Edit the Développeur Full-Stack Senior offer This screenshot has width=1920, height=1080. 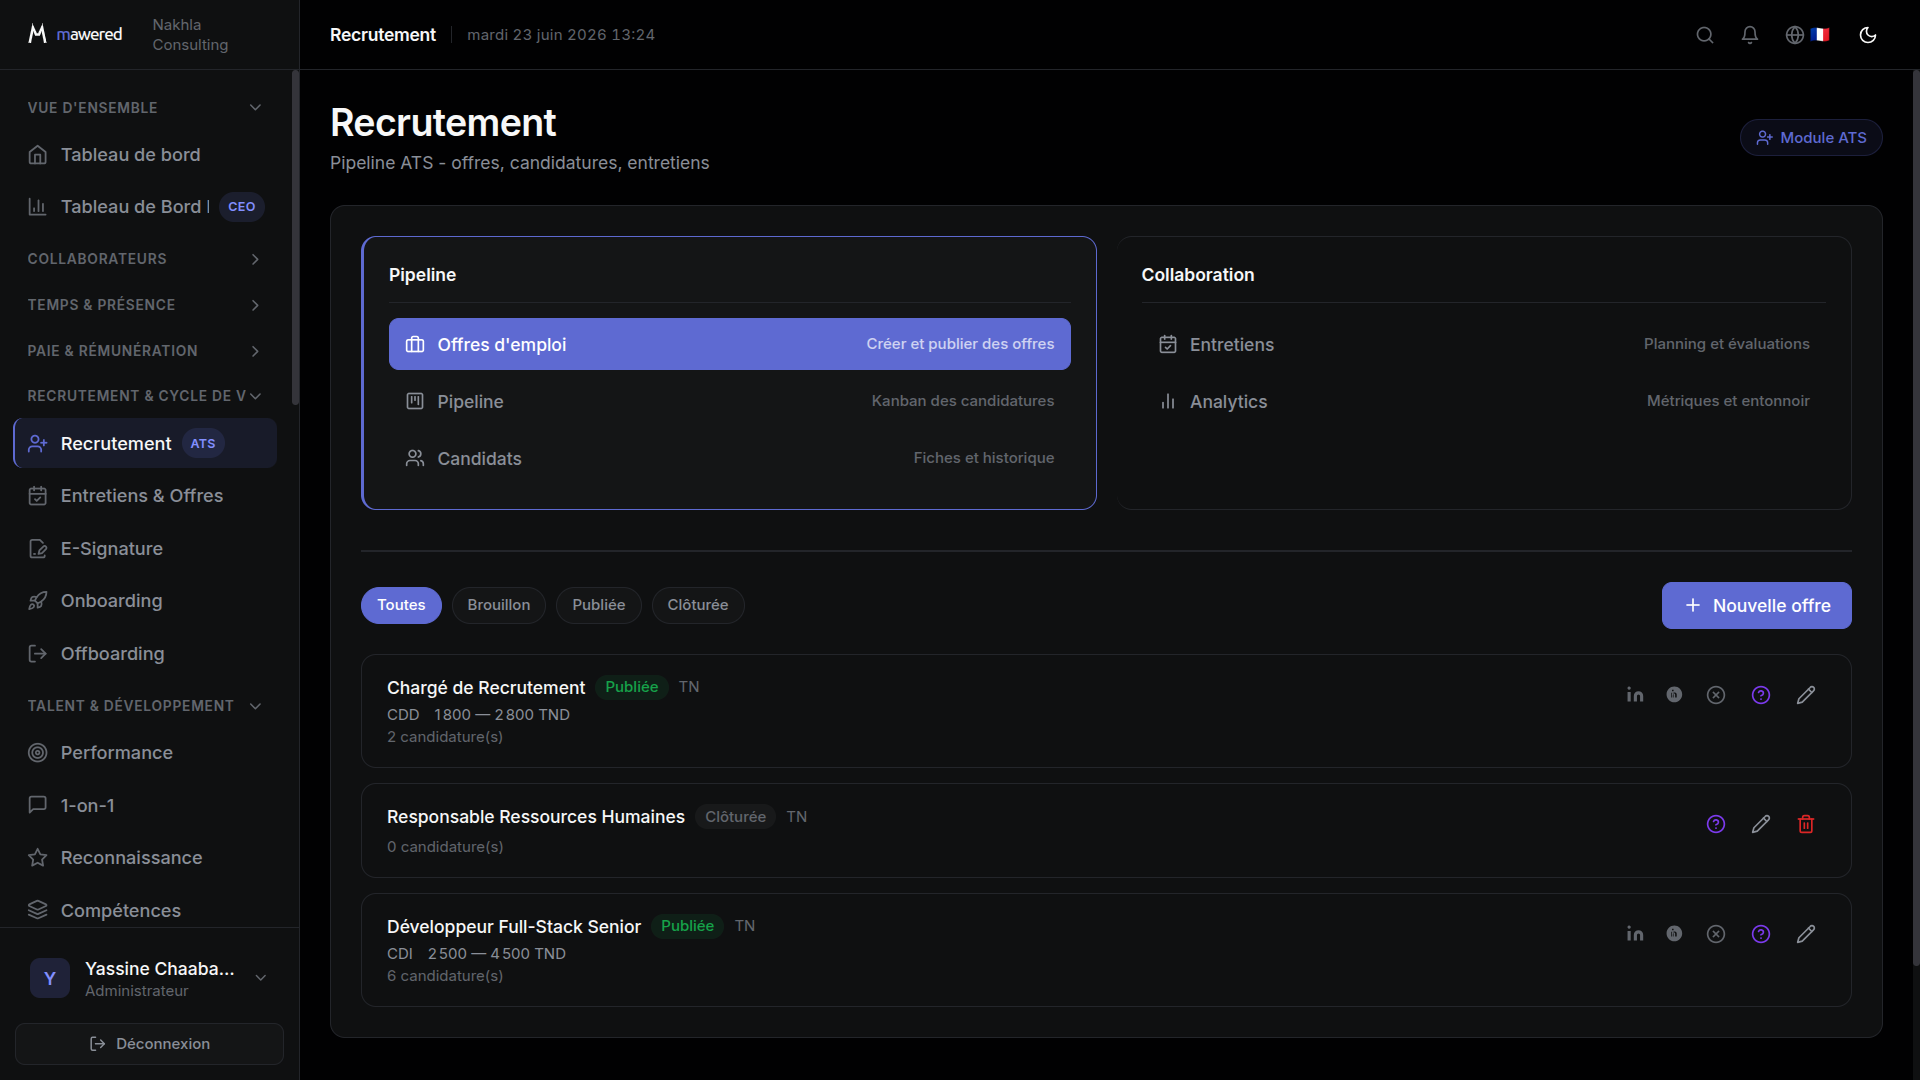(x=1806, y=934)
